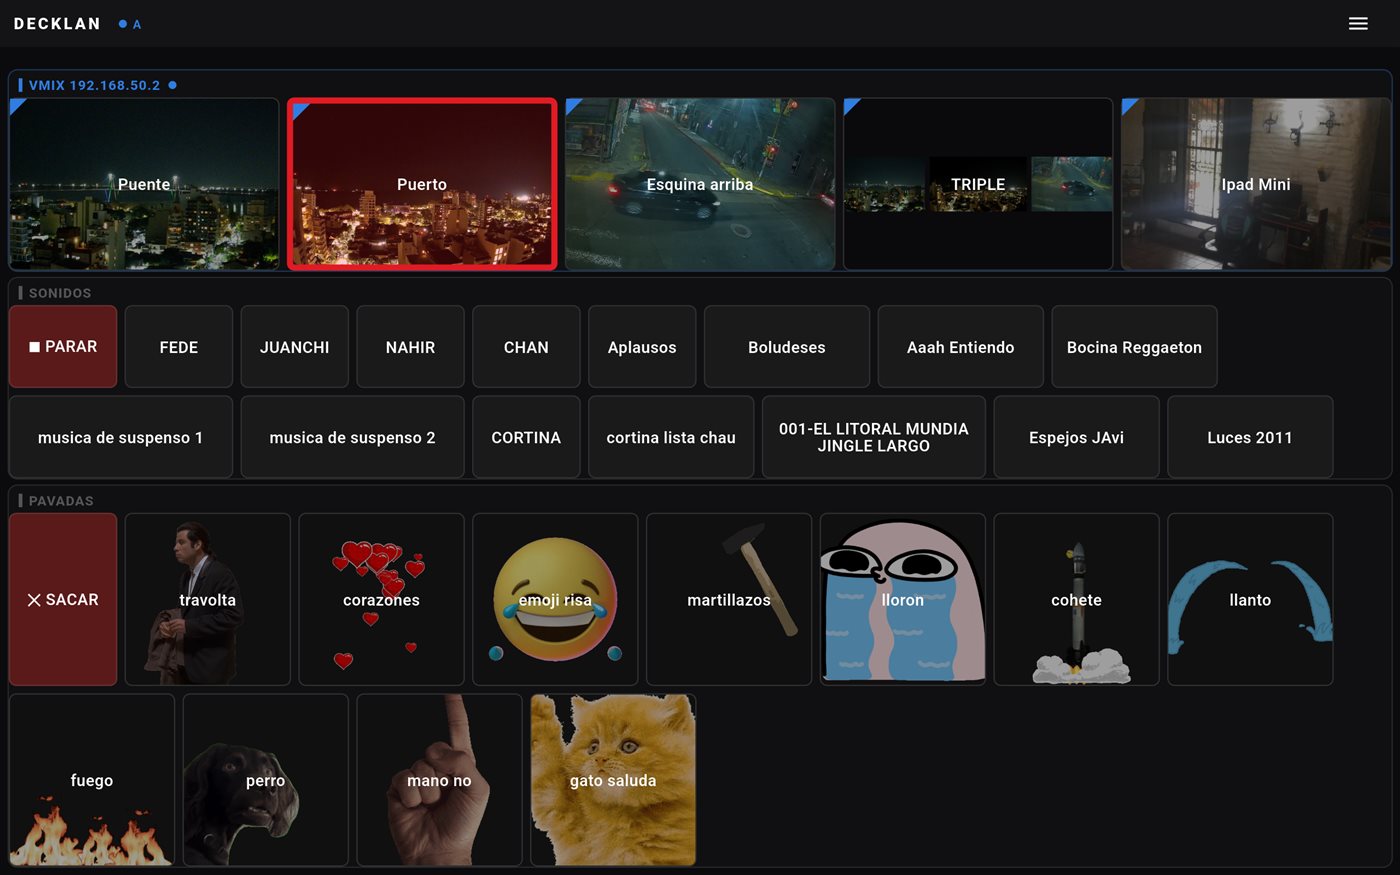Viewport: 1400px width, 875px height.
Task: Trigger the martillazos hammer overlay
Action: pyautogui.click(x=729, y=600)
